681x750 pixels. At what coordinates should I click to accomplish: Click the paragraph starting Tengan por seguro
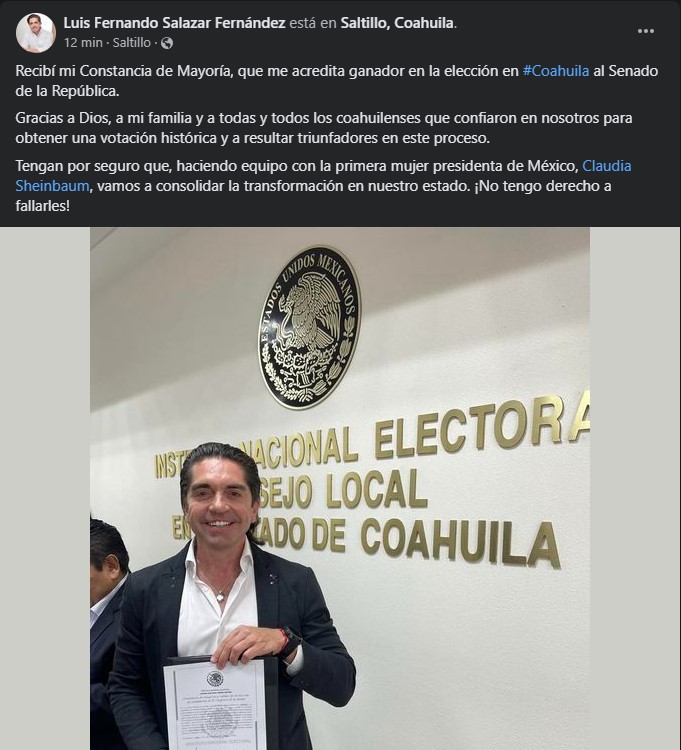coord(323,186)
